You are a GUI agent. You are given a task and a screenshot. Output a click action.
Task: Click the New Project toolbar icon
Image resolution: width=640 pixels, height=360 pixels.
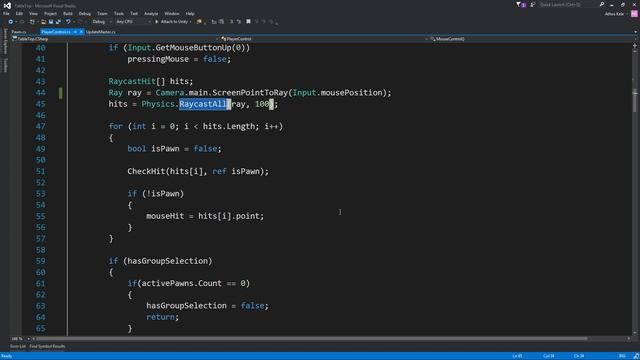point(32,22)
